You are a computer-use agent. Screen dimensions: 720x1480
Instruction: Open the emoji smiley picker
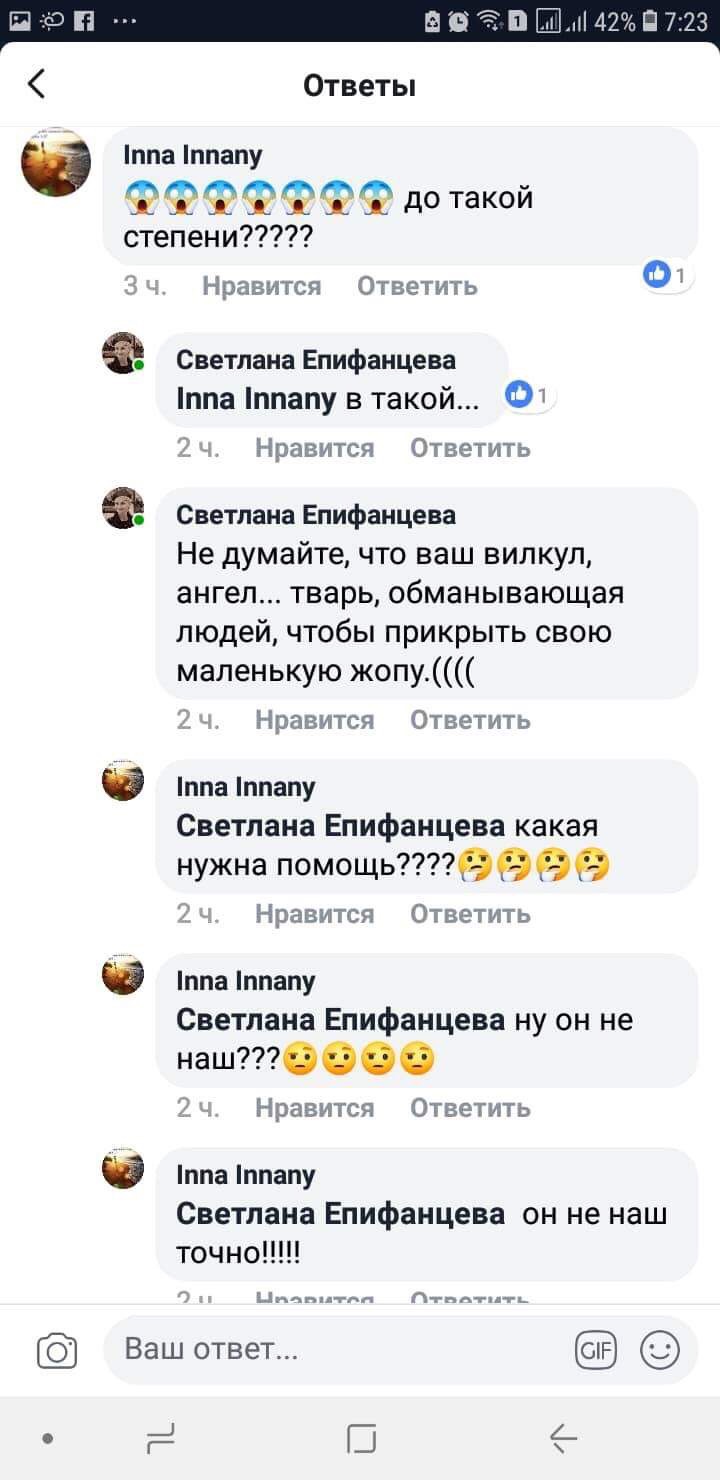click(x=659, y=1351)
